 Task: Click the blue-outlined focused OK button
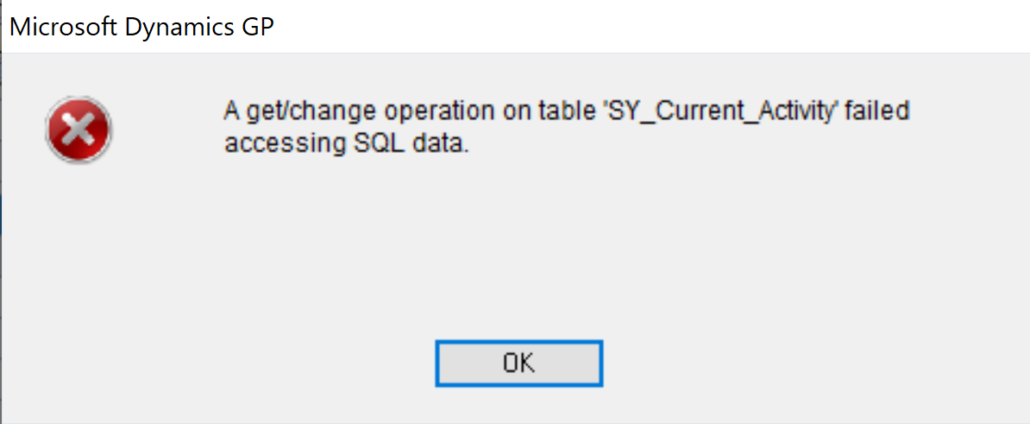(x=519, y=363)
